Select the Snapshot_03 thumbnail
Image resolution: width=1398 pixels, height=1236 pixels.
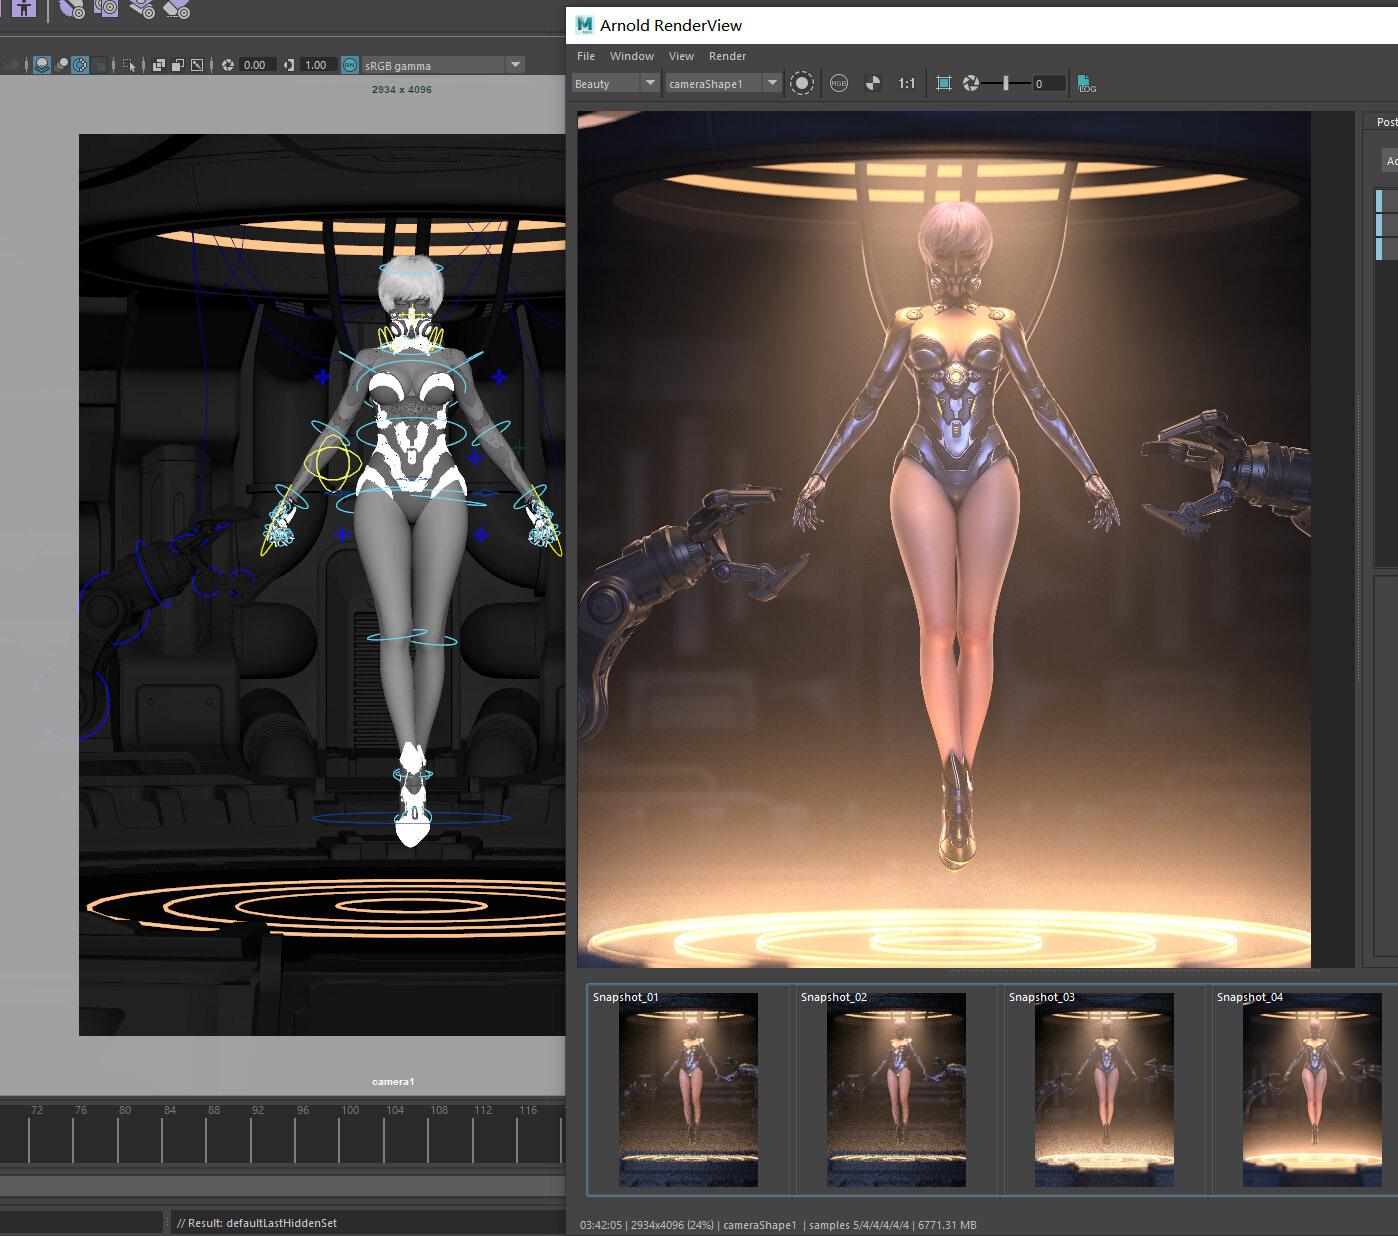[1104, 1088]
